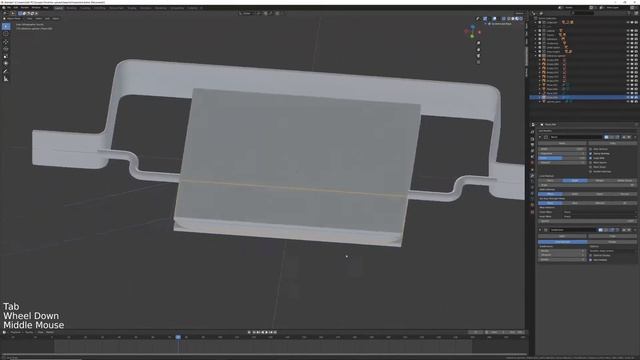
Task: Open Inner Miter dropdown
Action: [x=599, y=216]
